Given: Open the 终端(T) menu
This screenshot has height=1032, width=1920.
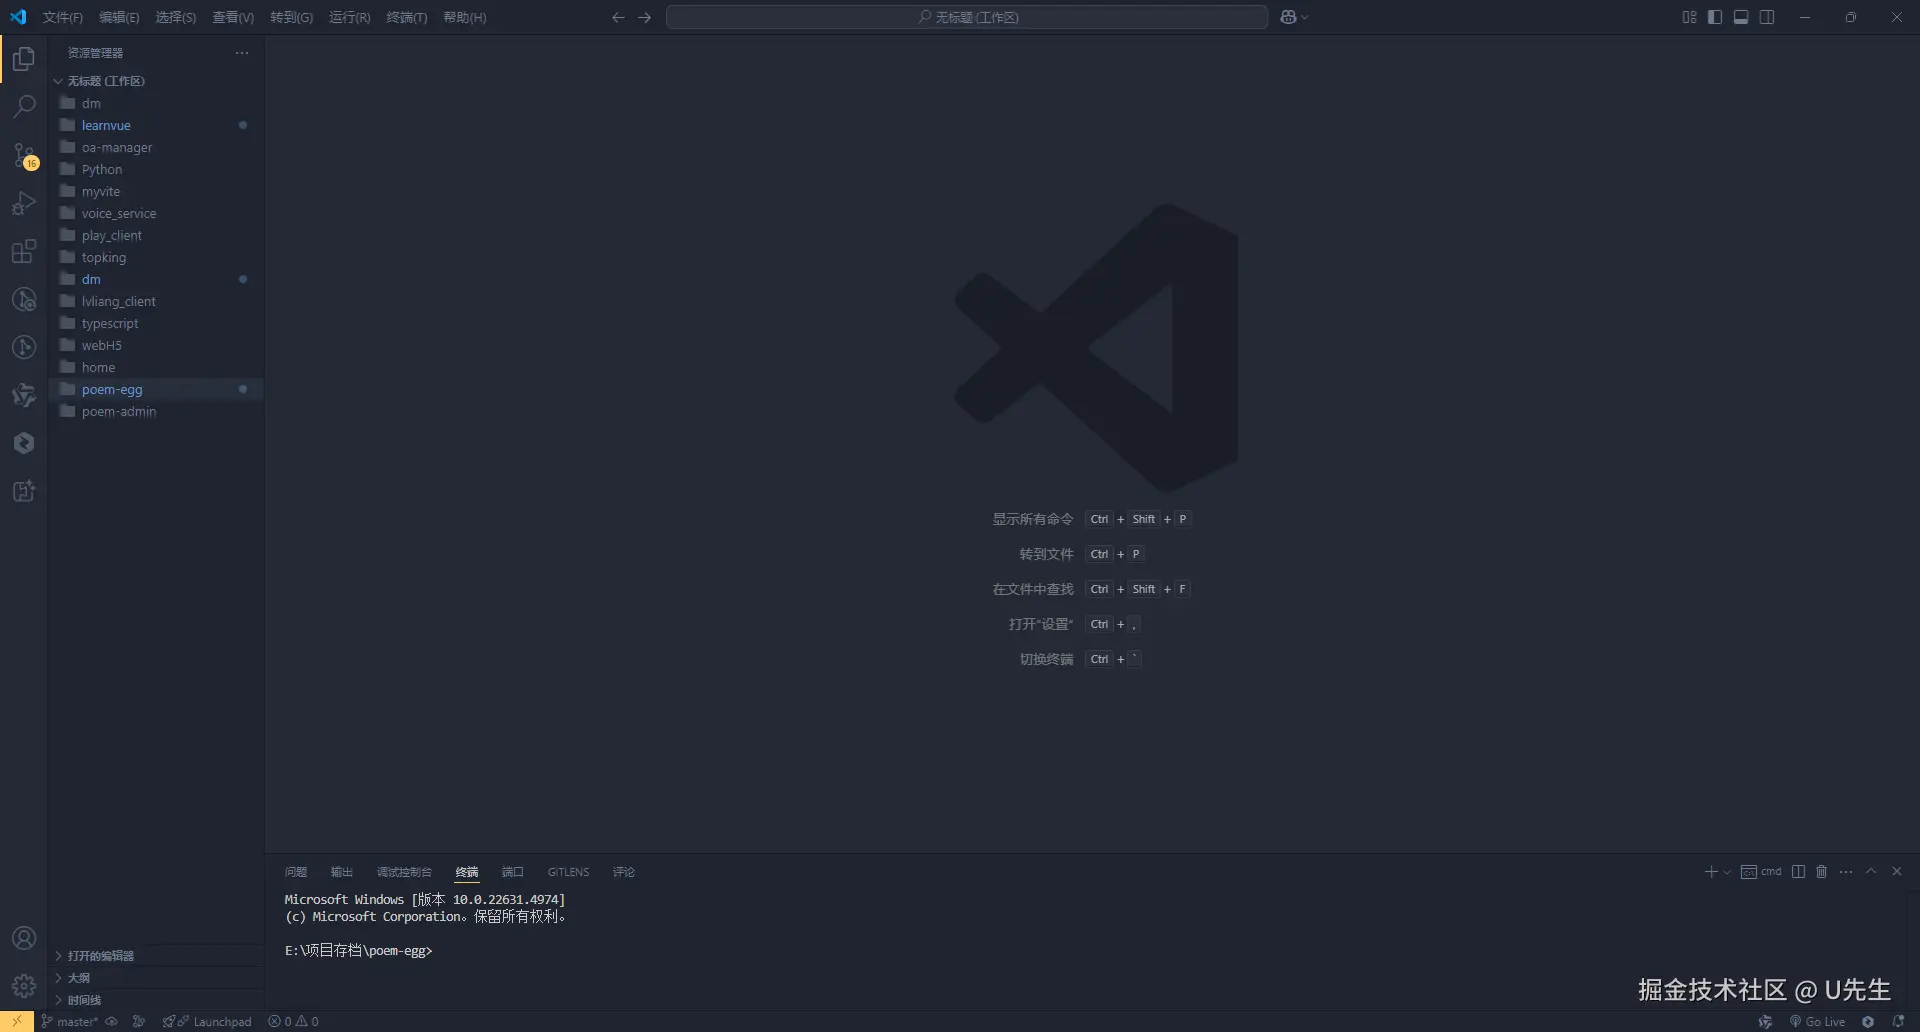Looking at the screenshot, I should (407, 17).
